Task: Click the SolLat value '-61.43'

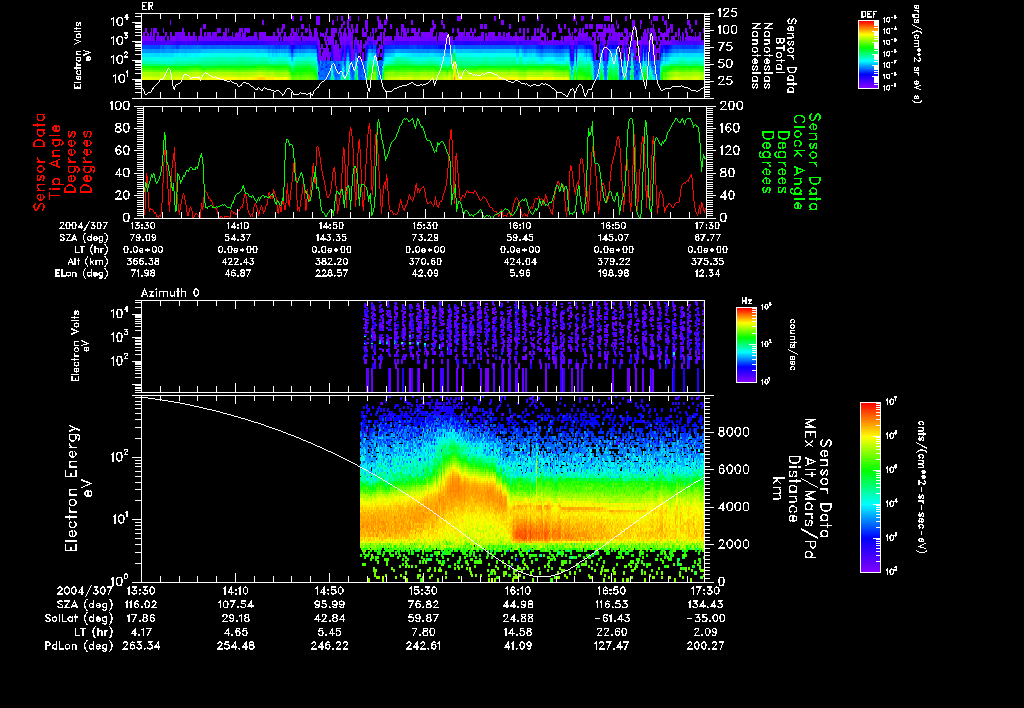Action: tap(611, 619)
